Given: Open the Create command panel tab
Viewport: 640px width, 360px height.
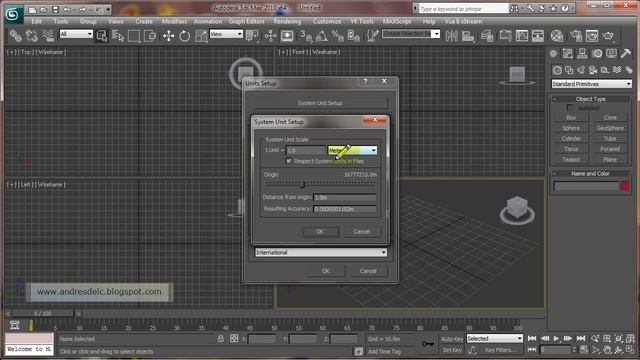Looking at the screenshot, I should (553, 53).
